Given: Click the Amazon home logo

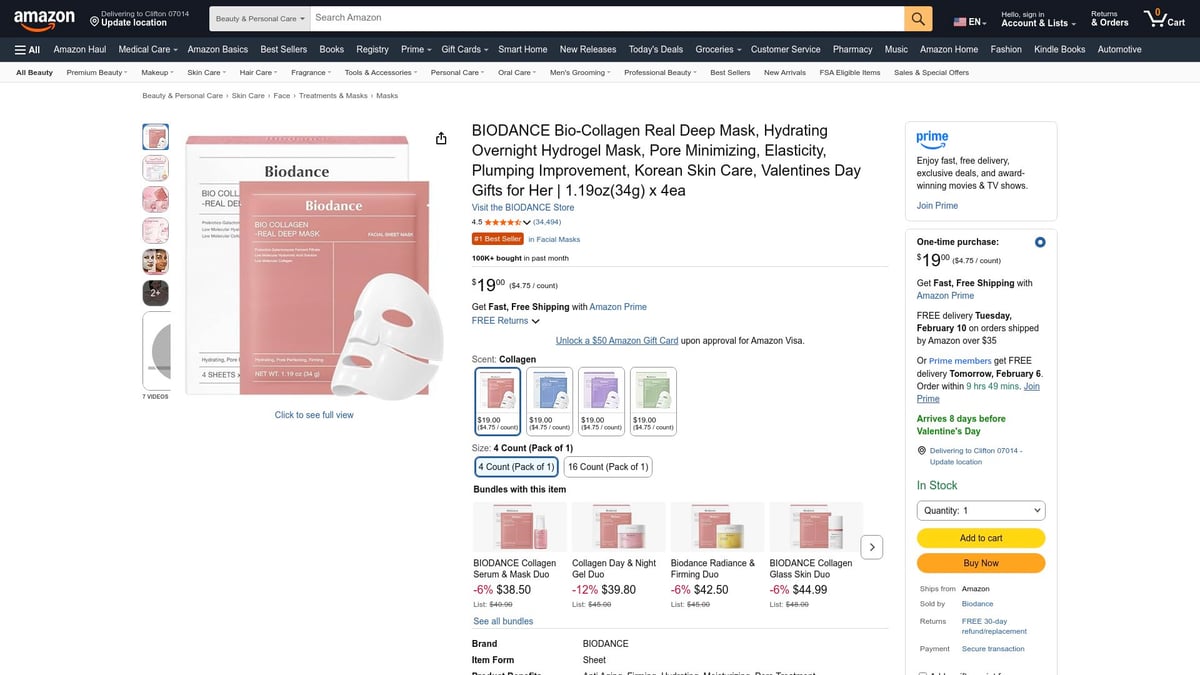Looking at the screenshot, I should tap(44, 18).
